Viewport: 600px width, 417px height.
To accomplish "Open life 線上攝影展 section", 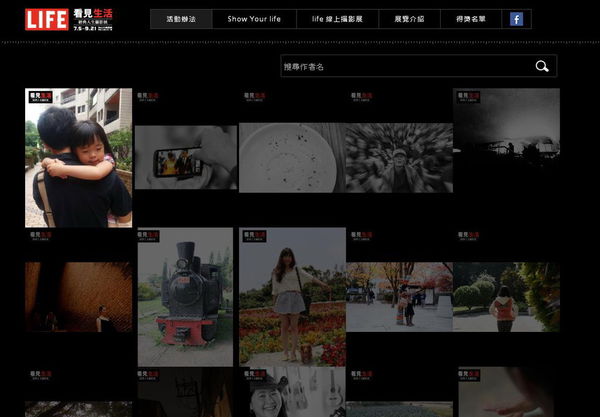I will [x=337, y=19].
